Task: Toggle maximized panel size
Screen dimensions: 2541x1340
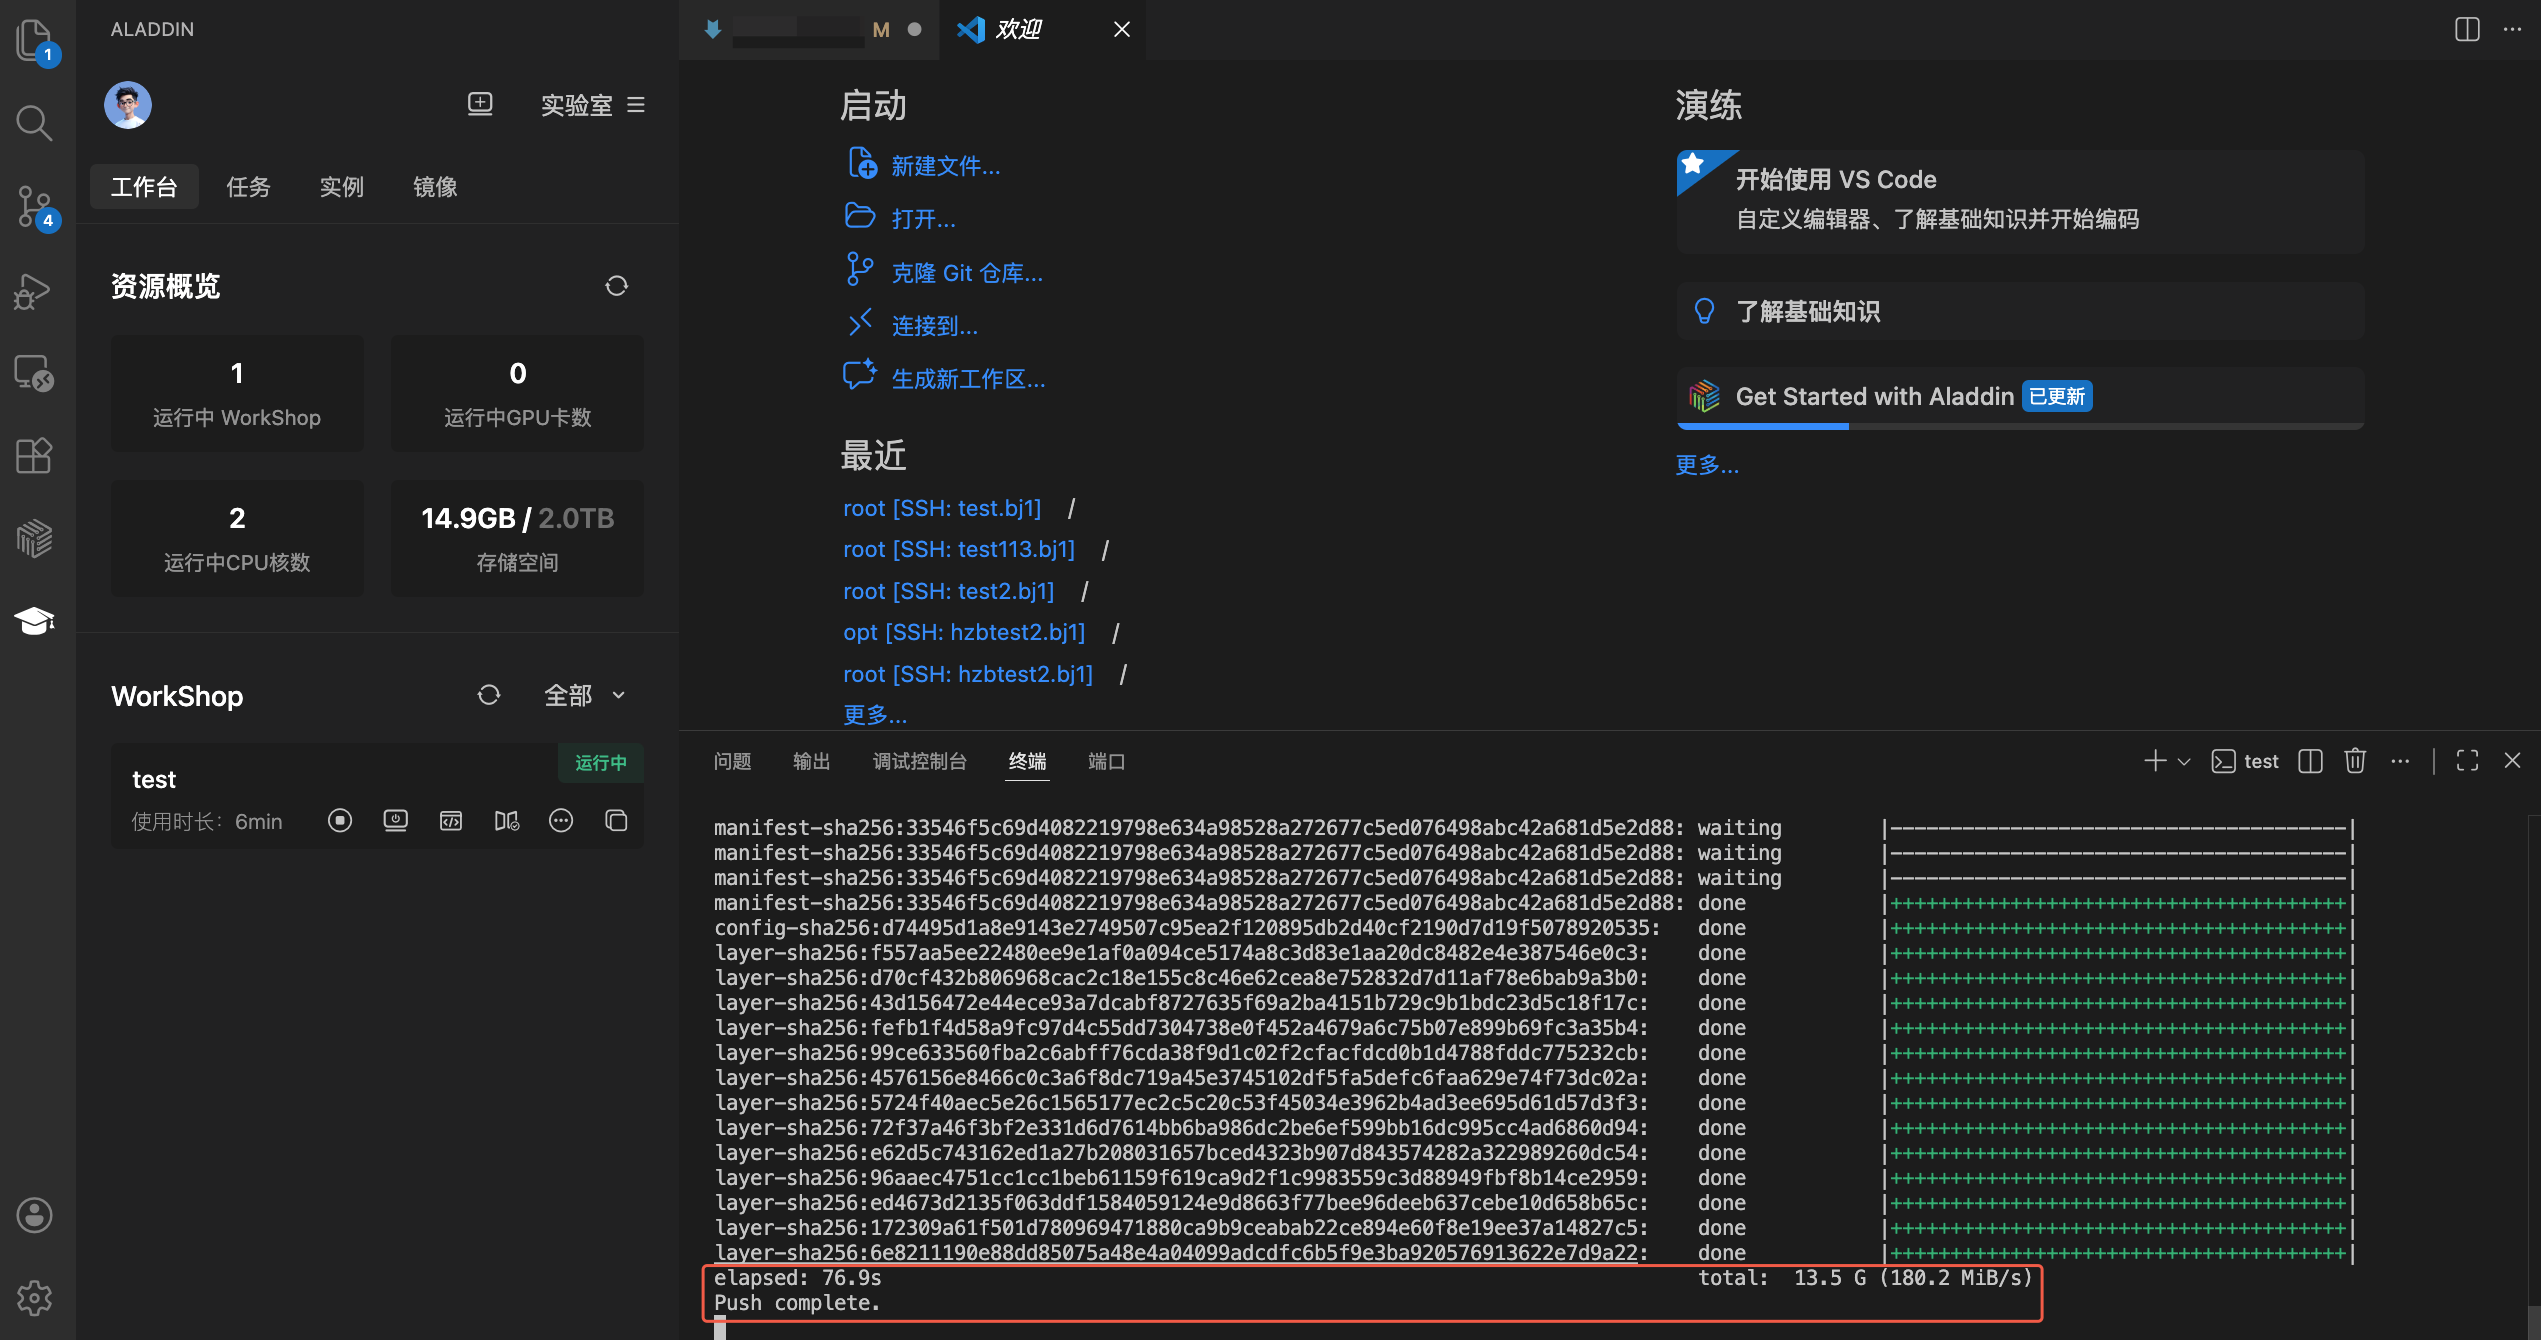Action: point(2467,761)
